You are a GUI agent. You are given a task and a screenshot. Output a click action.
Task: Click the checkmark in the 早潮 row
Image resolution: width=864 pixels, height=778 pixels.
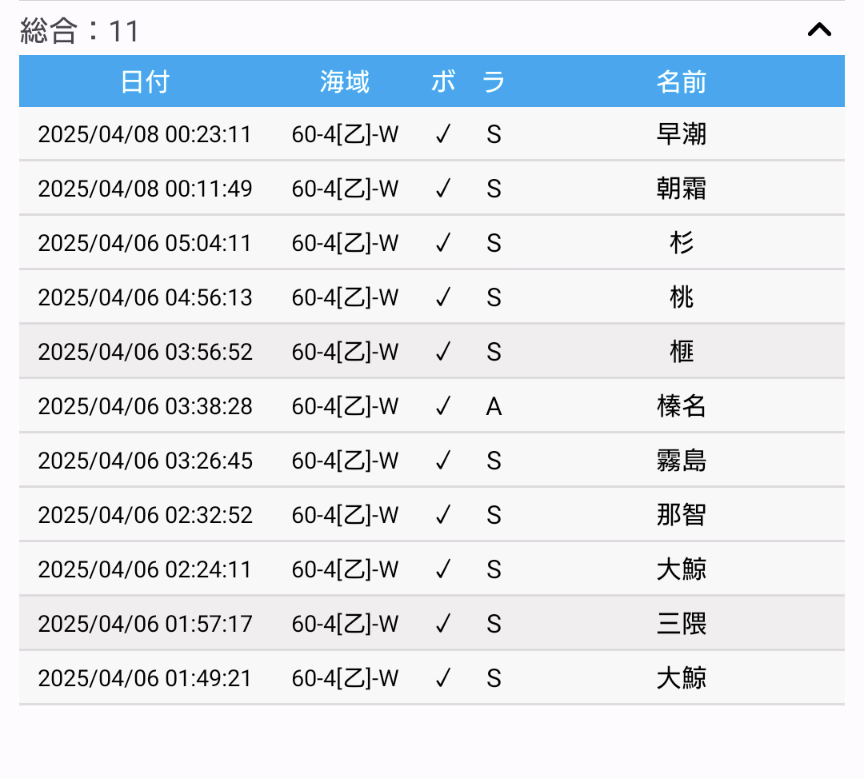pyautogui.click(x=443, y=134)
